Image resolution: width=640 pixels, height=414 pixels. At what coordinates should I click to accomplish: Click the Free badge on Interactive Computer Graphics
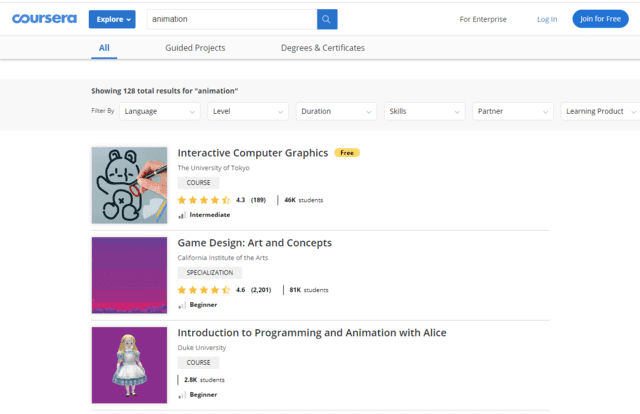tap(347, 153)
